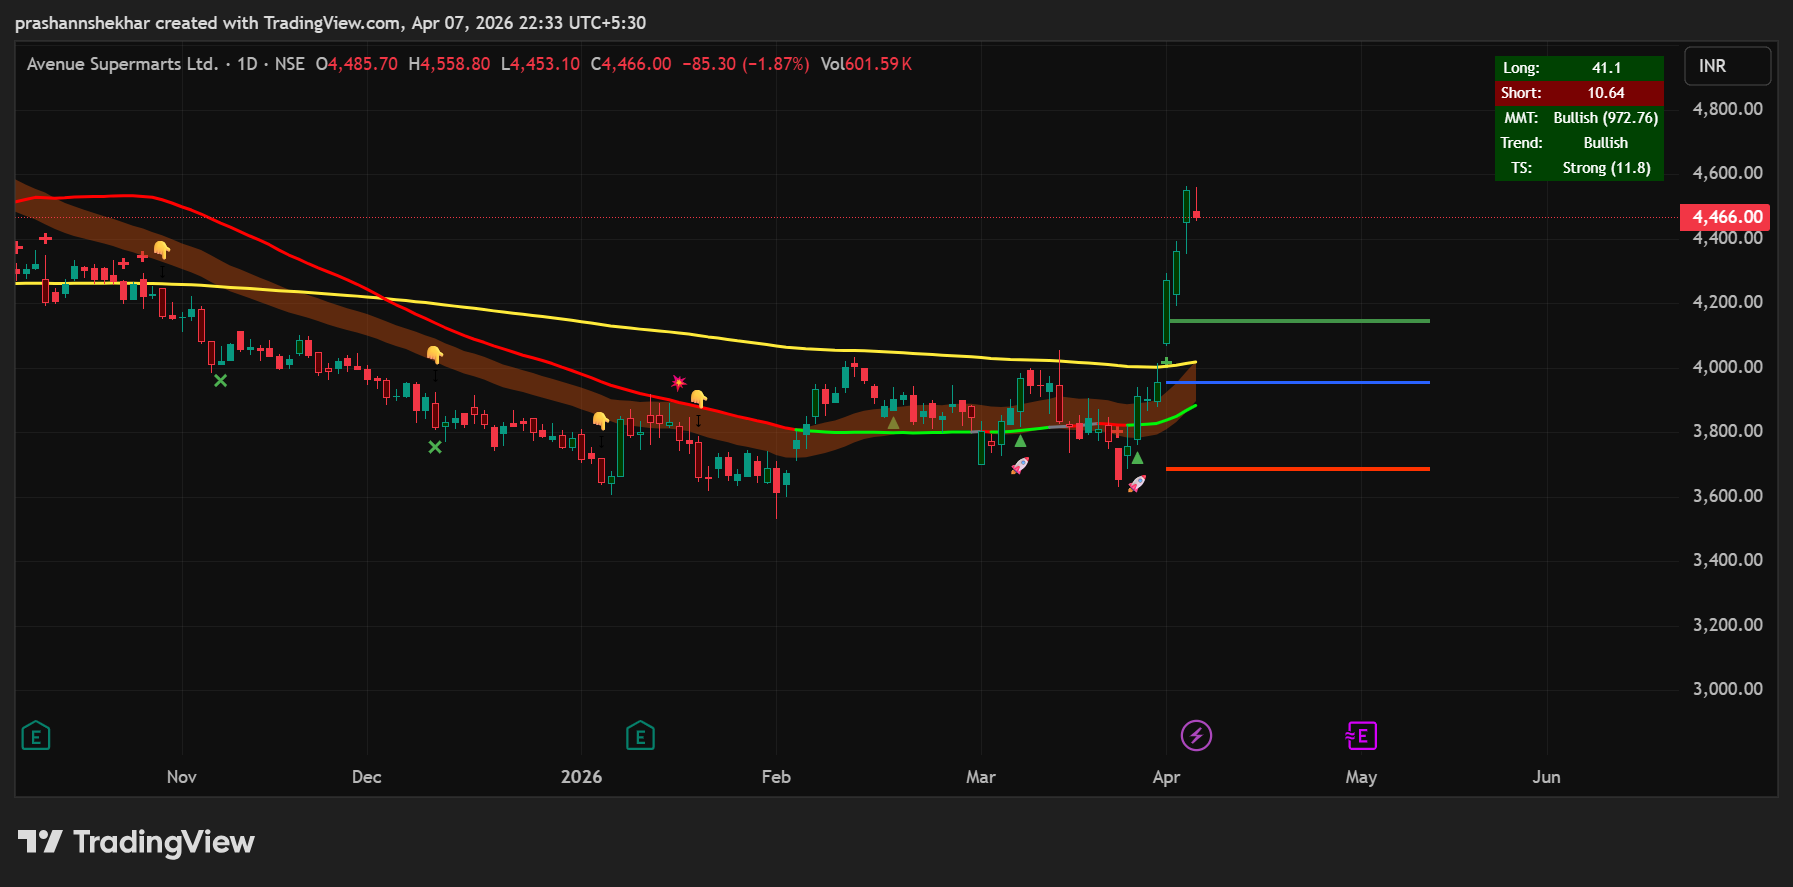Image resolution: width=1793 pixels, height=887 pixels.
Task: Click the green X marker in December
Action: click(x=435, y=447)
